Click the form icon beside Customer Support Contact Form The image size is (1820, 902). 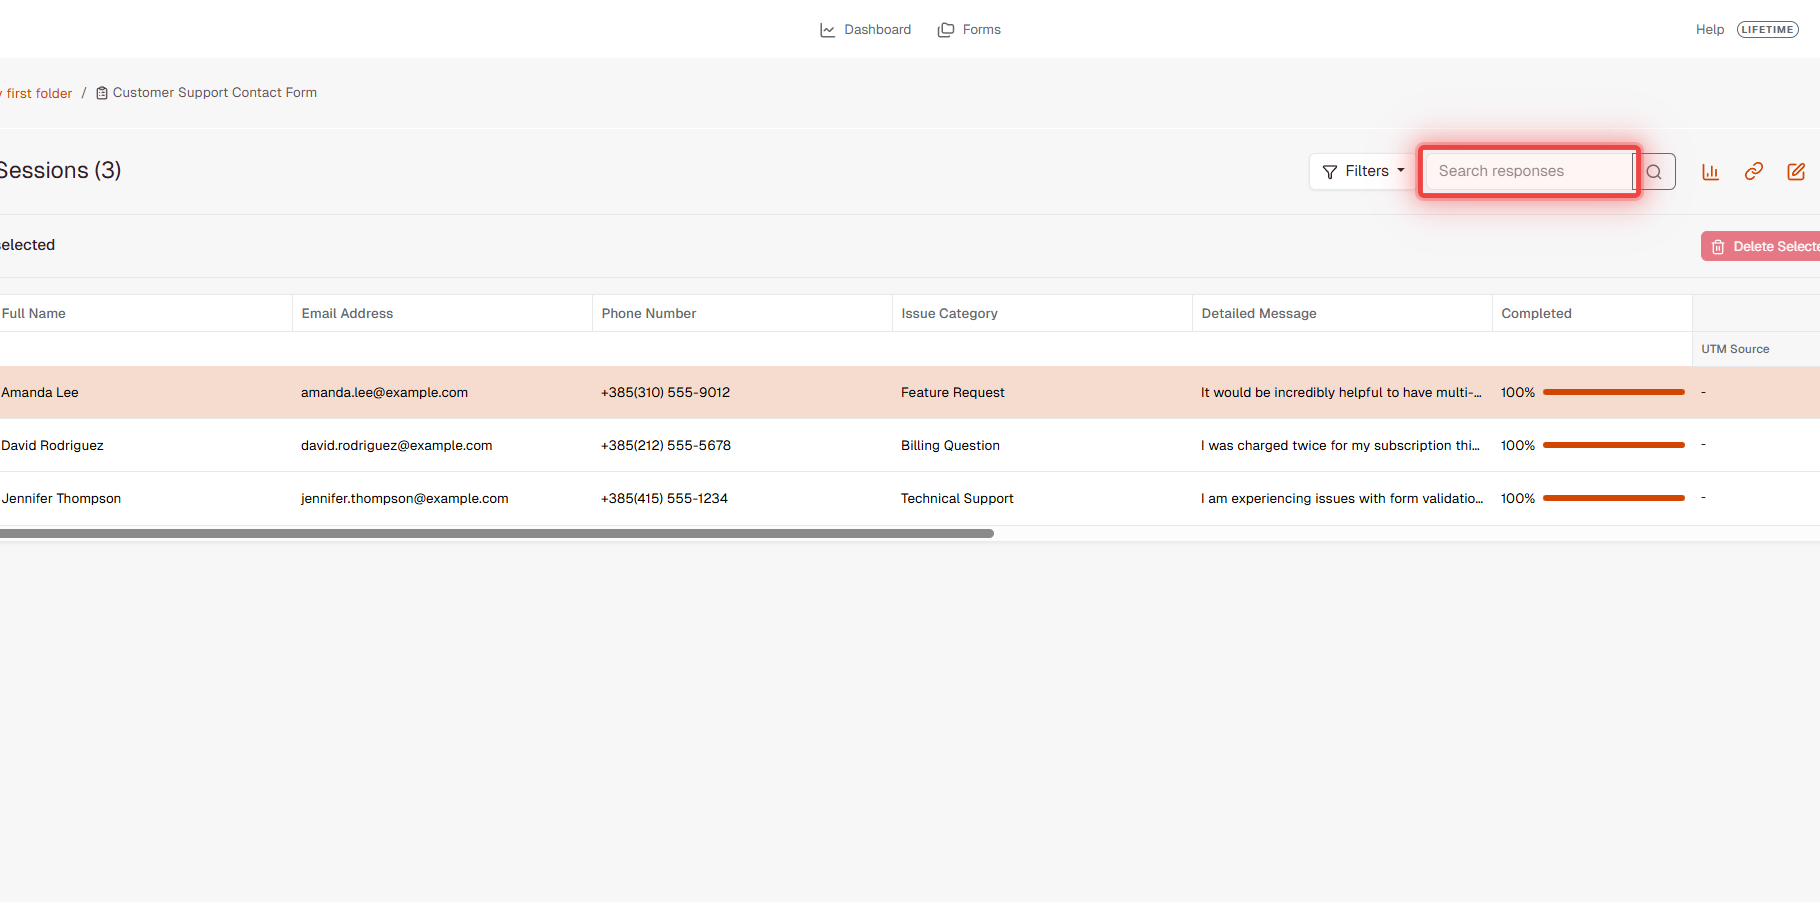[x=101, y=92]
